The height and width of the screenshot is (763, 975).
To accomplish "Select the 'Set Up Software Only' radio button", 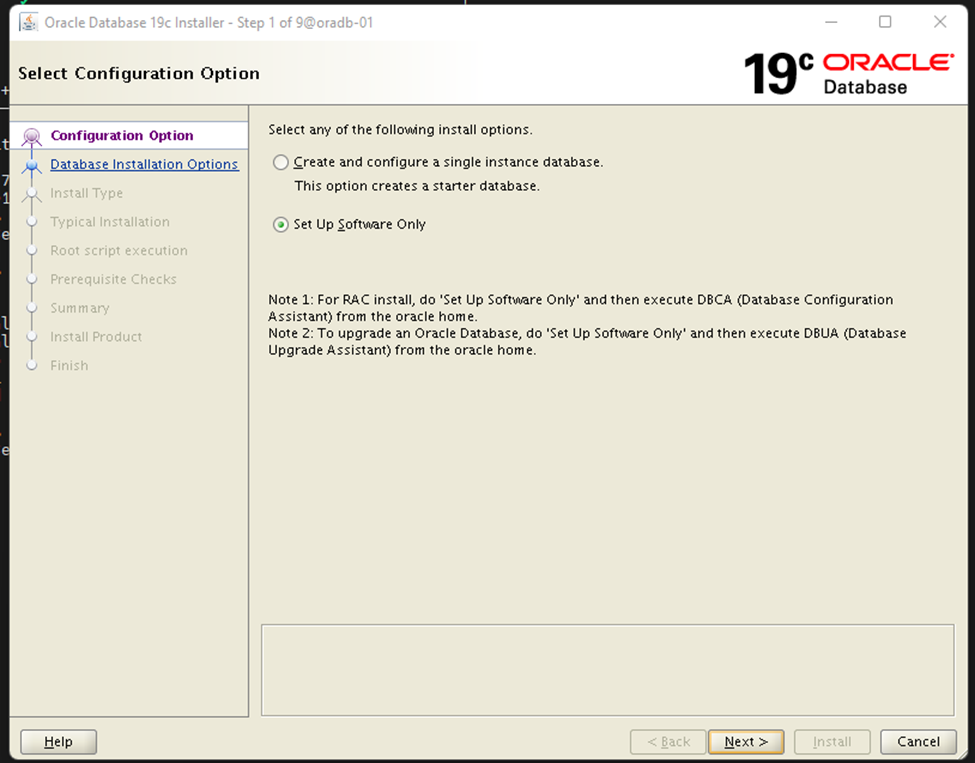I will (281, 224).
